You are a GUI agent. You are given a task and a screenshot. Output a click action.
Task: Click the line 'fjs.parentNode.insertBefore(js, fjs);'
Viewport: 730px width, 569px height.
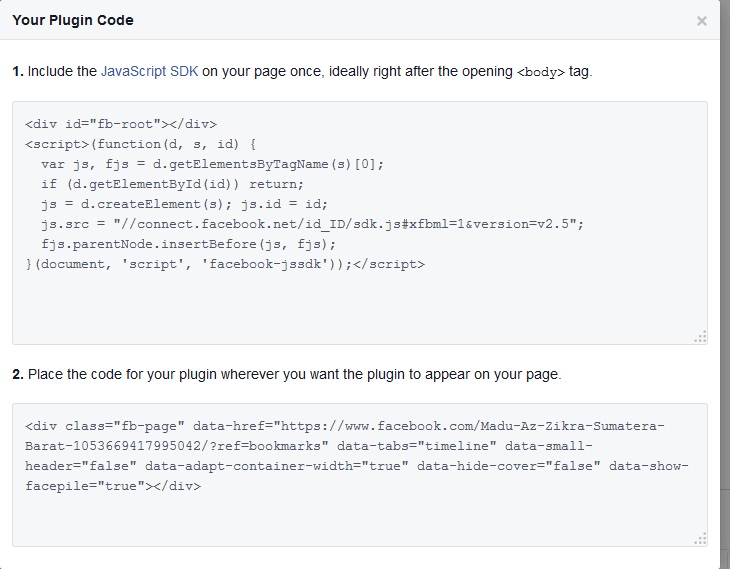(189, 244)
